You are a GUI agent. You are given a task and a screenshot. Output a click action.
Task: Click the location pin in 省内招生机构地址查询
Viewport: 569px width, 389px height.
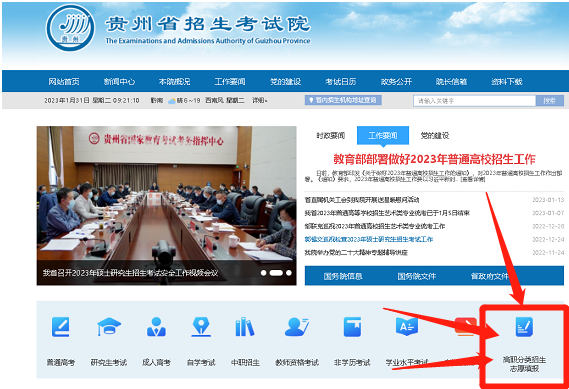click(311, 100)
